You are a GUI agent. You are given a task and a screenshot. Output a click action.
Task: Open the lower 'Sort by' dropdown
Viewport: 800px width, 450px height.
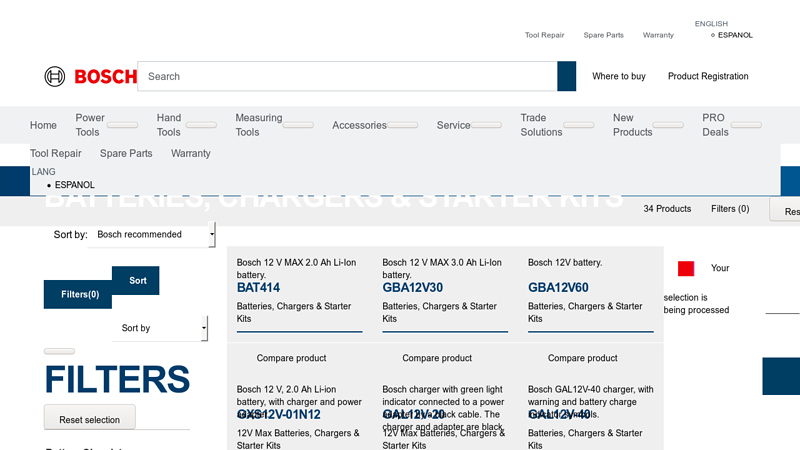pos(158,328)
